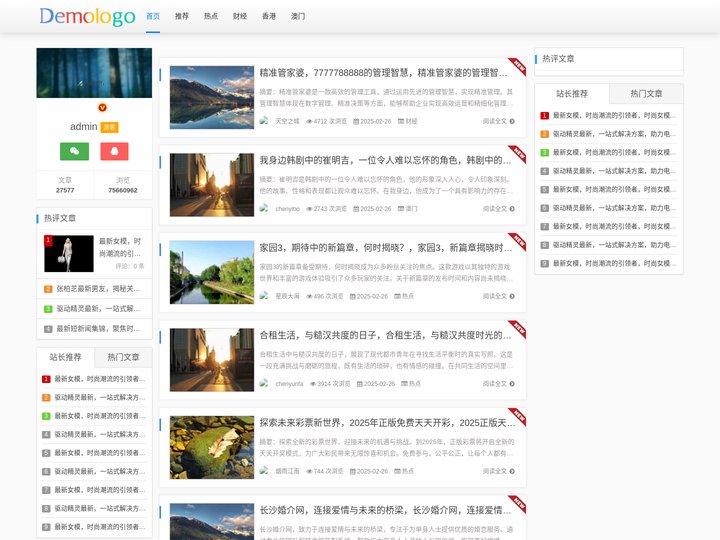Open left-sidebar item 3 驱动精灵最新

click(x=98, y=309)
